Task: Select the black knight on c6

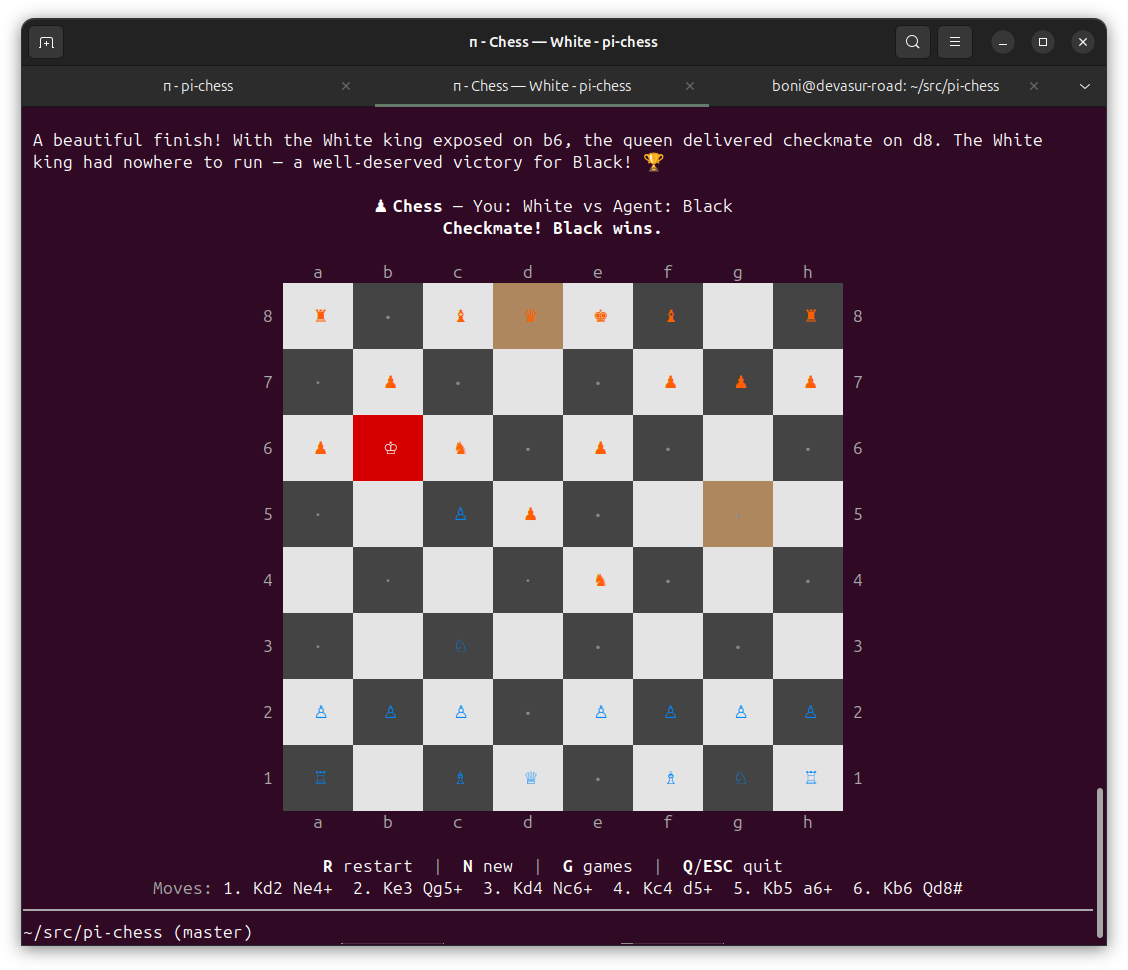Action: coord(458,448)
